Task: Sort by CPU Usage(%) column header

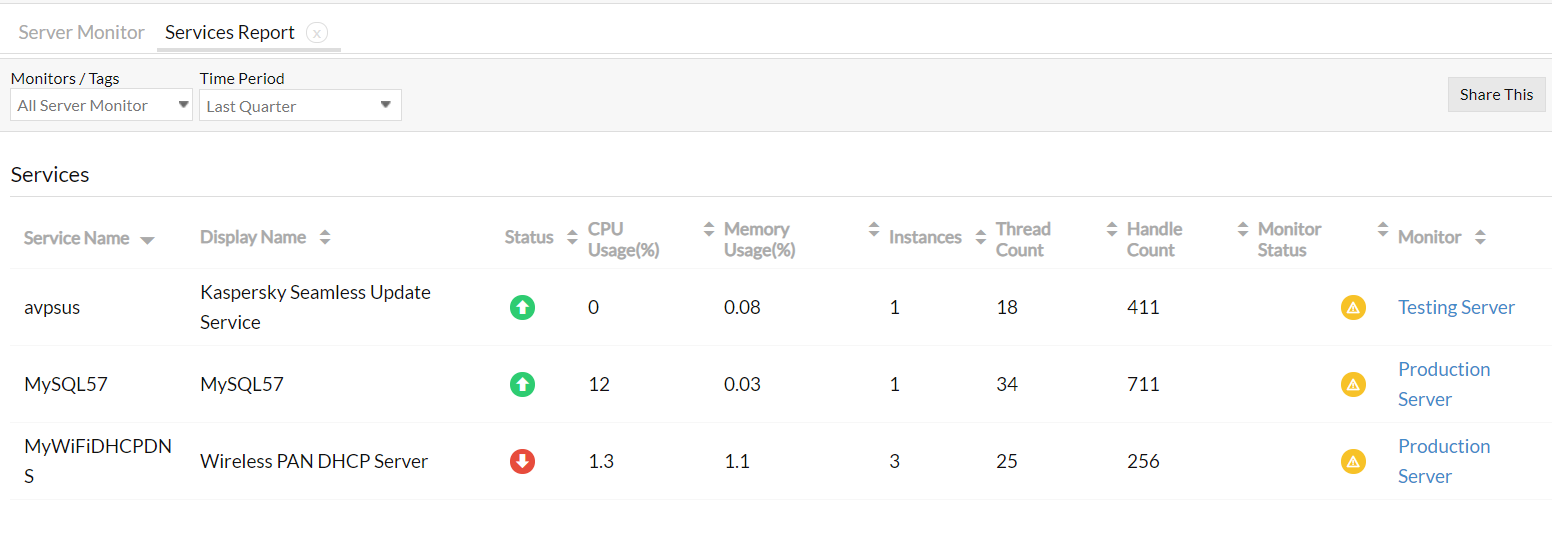Action: tap(623, 239)
